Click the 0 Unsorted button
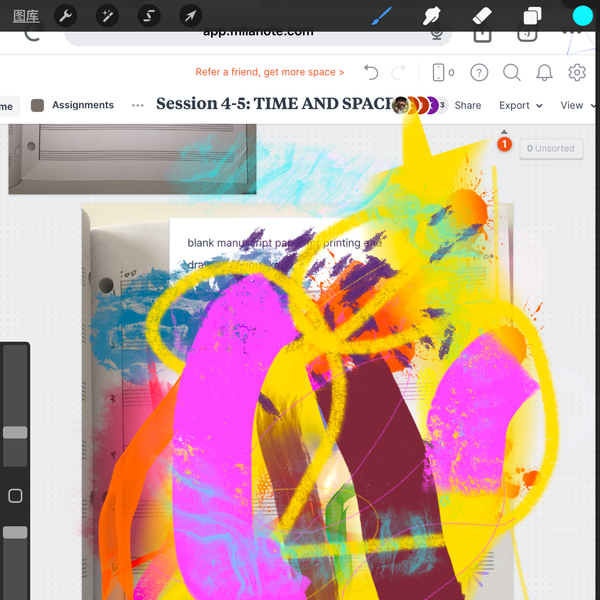The image size is (600, 600). pyautogui.click(x=551, y=148)
